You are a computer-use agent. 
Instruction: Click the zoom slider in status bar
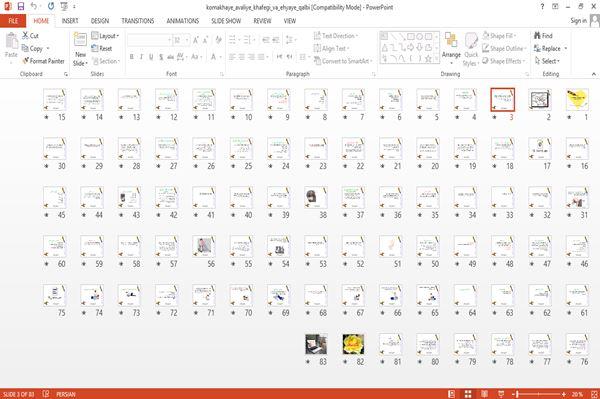point(539,394)
